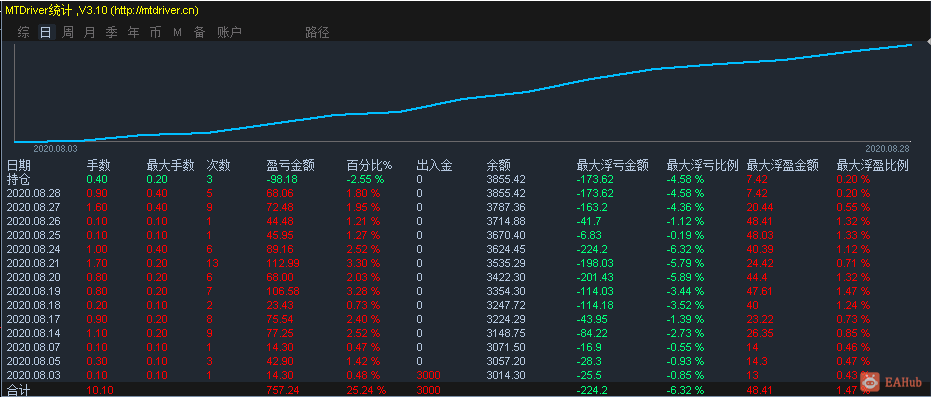Open the 账户 account tab
This screenshot has height=397, width=931.
click(x=229, y=33)
